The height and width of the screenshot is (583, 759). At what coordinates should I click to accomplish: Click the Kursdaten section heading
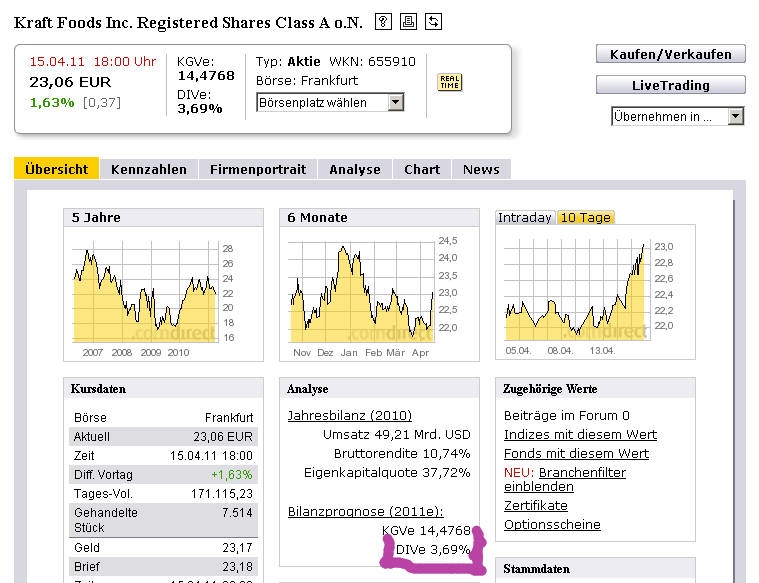click(98, 389)
